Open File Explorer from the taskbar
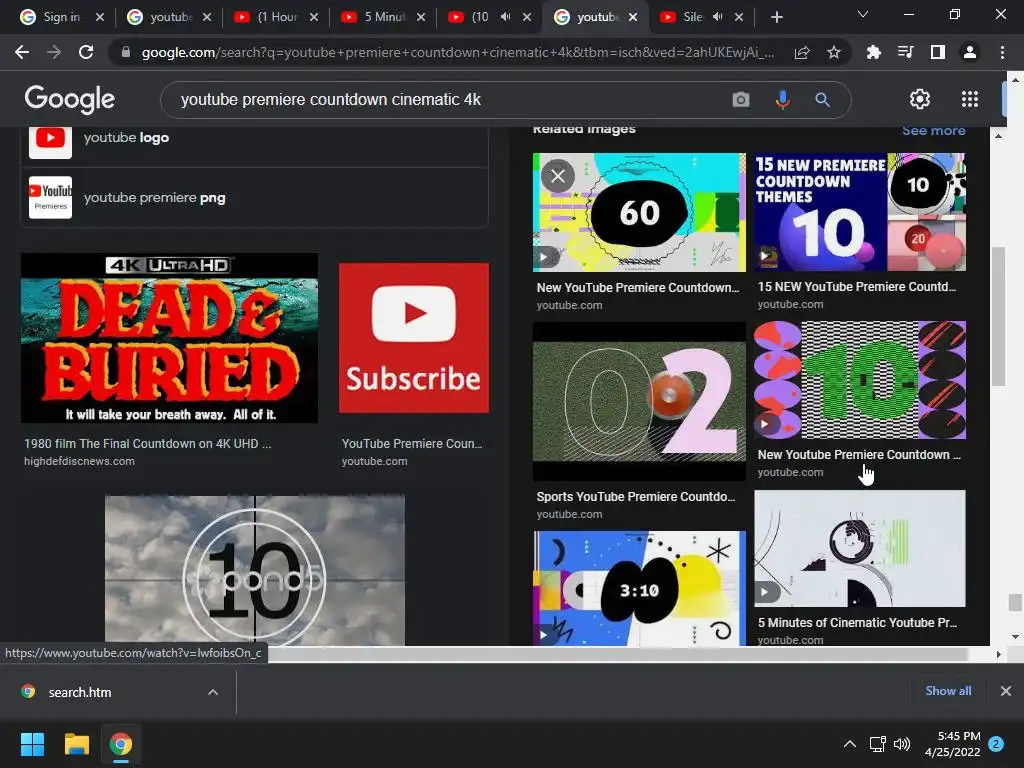Screen dimensions: 1024x768 pyautogui.click(x=76, y=744)
